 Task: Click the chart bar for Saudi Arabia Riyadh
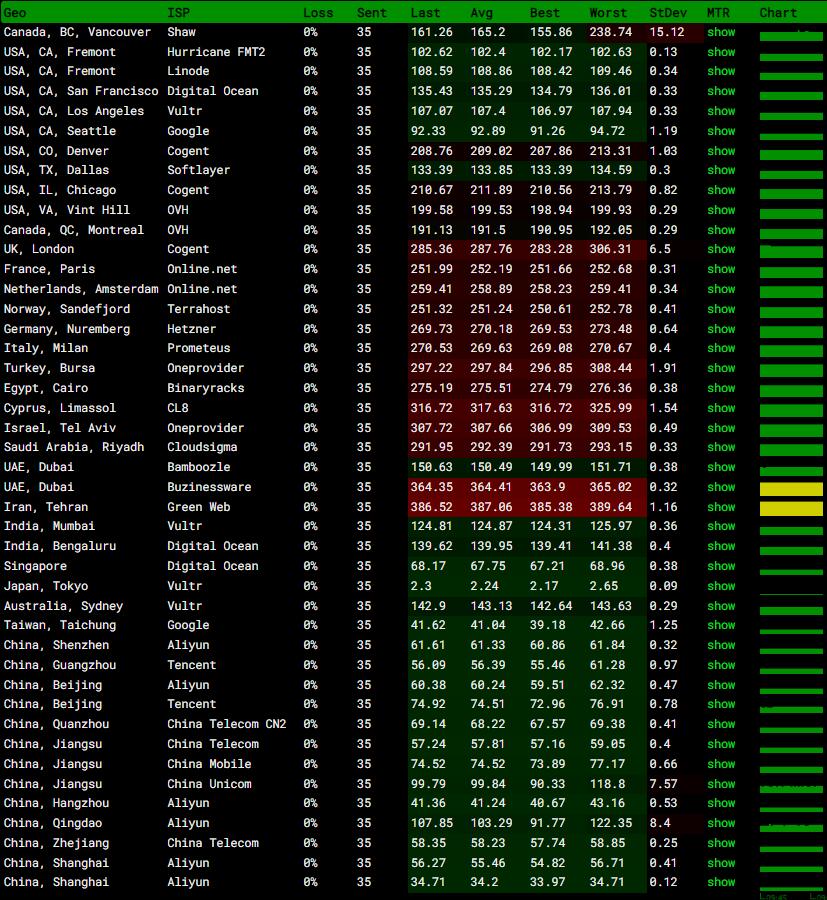click(x=791, y=449)
